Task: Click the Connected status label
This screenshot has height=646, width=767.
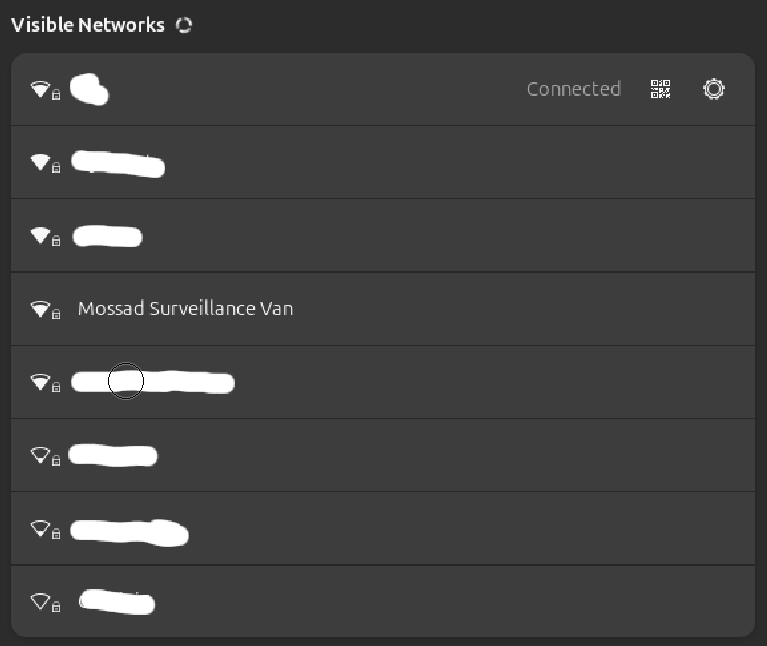Action: click(x=573, y=89)
